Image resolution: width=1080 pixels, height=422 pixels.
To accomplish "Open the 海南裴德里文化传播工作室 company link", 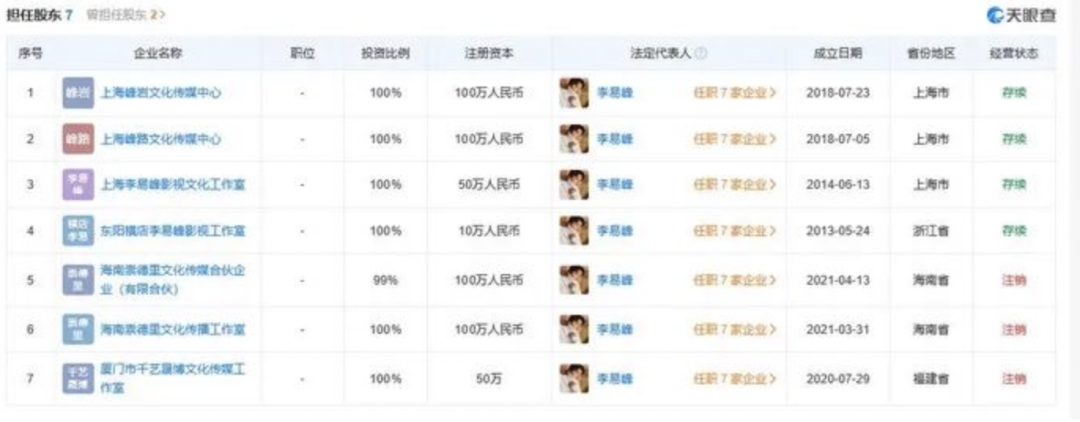I will [173, 329].
